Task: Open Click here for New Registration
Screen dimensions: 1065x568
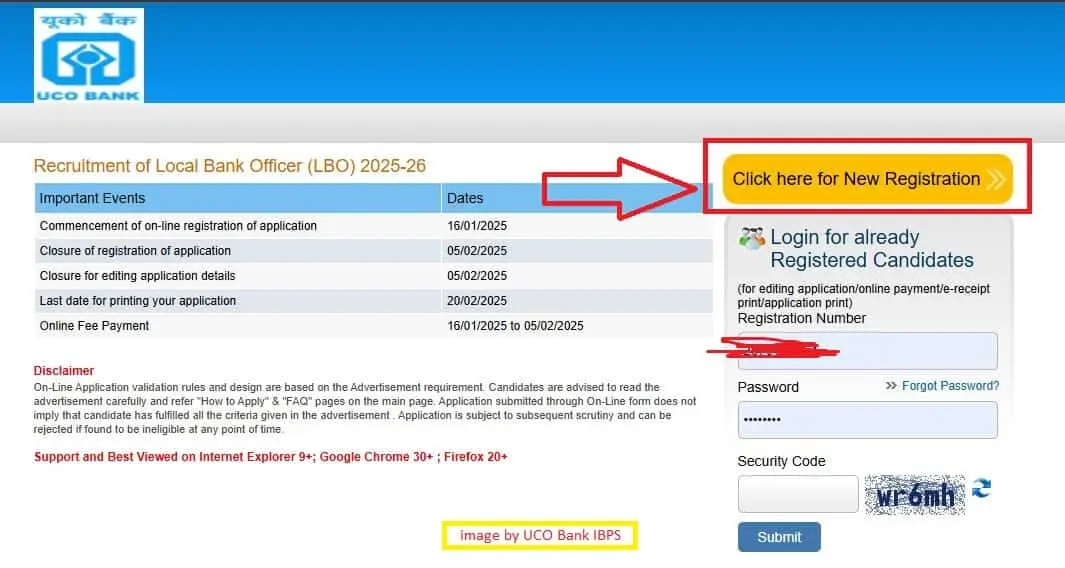Action: pyautogui.click(x=867, y=179)
